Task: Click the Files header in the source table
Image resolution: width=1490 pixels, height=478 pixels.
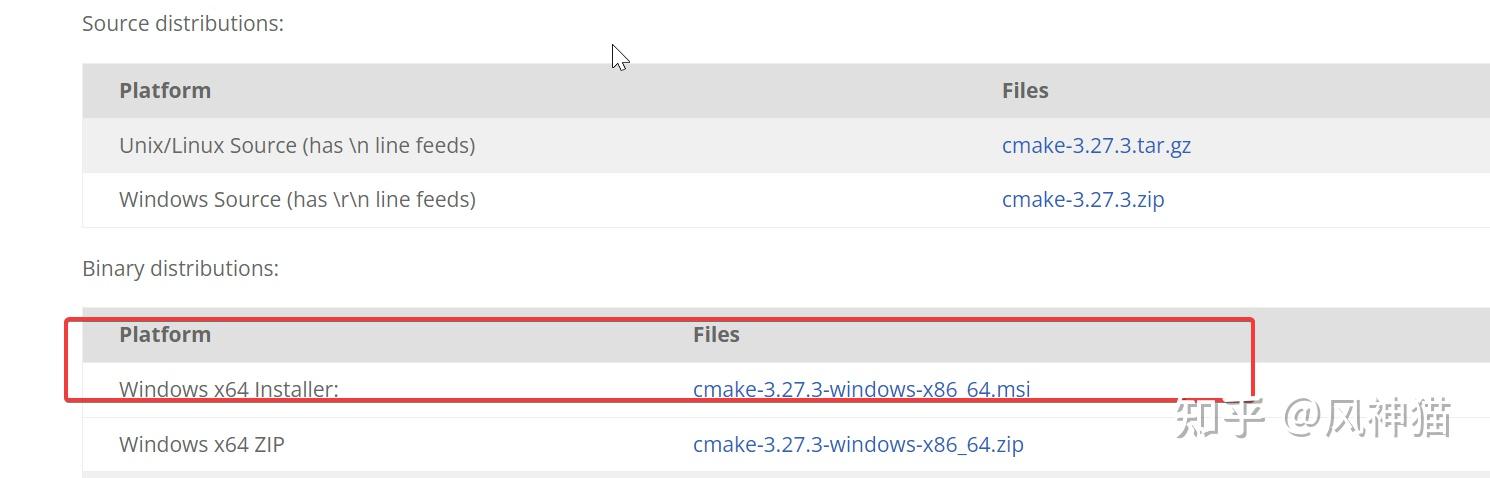Action: coord(1025,90)
